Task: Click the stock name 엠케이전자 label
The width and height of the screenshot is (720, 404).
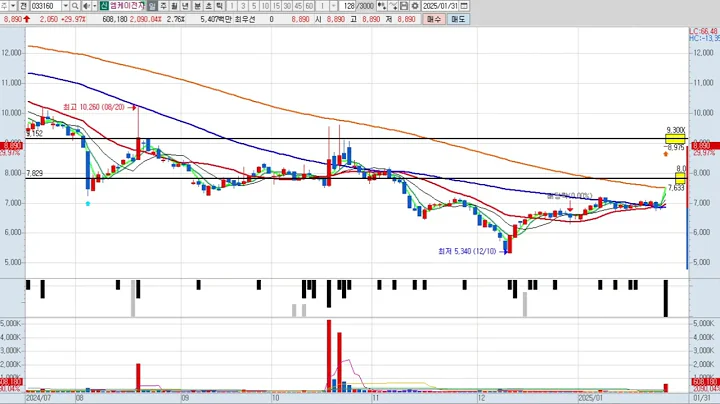Action: (127, 6)
